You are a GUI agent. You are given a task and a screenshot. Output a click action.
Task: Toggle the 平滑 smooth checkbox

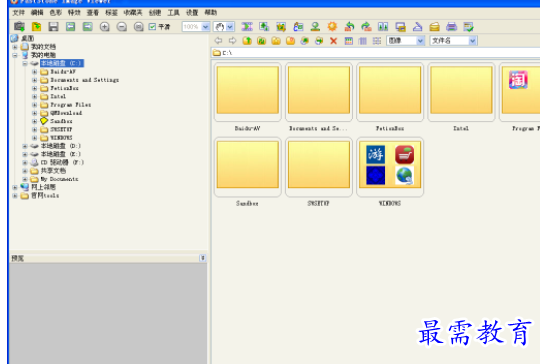(152, 27)
